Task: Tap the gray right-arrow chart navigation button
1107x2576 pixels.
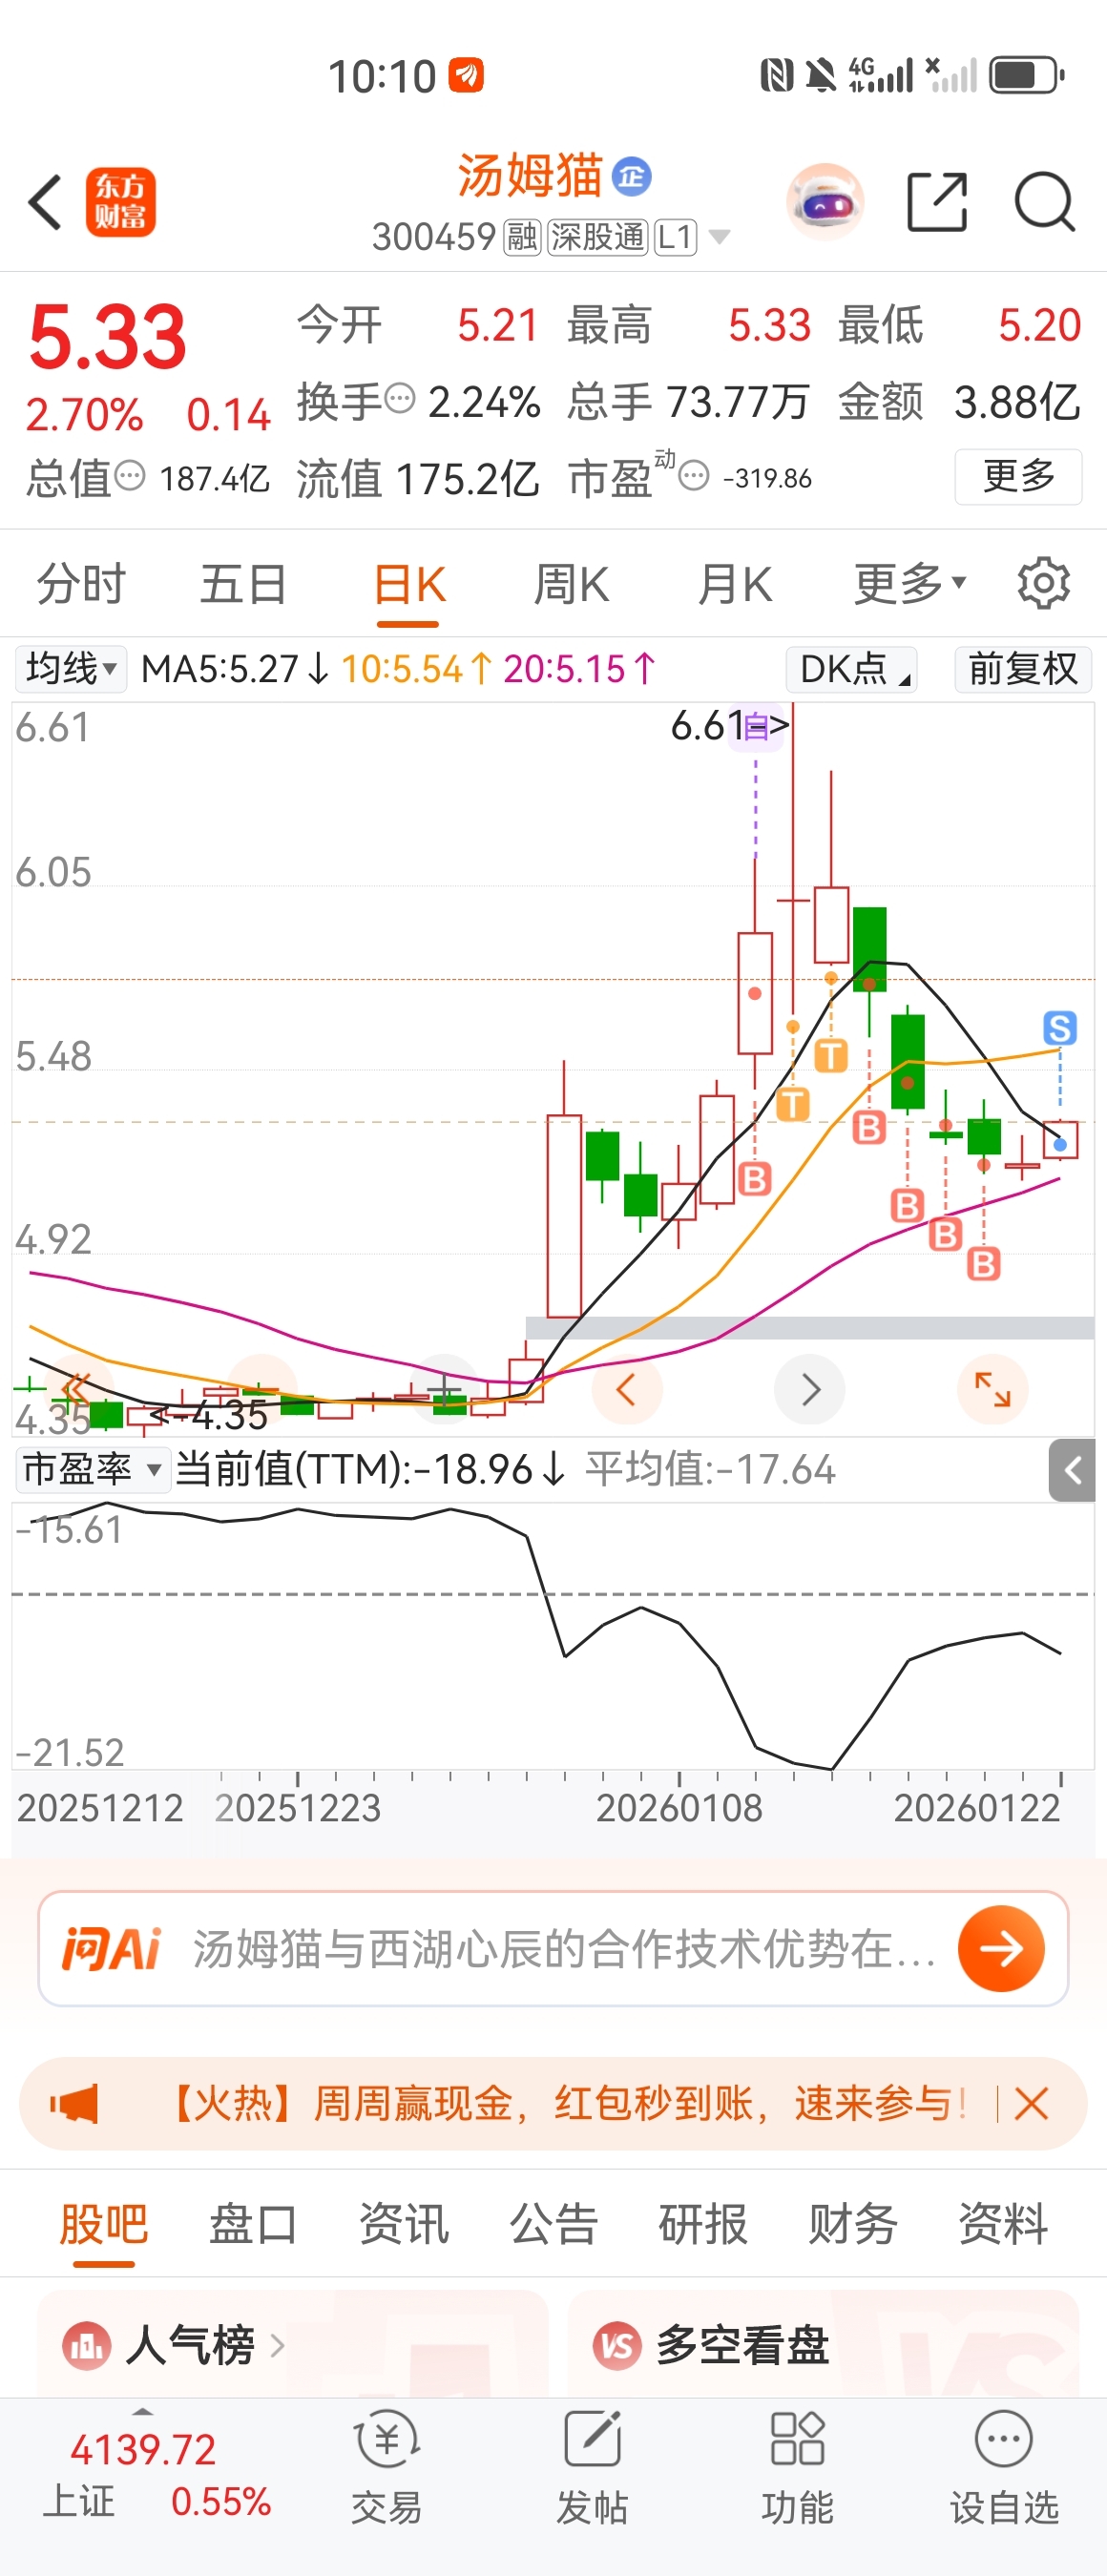Action: click(x=810, y=1389)
